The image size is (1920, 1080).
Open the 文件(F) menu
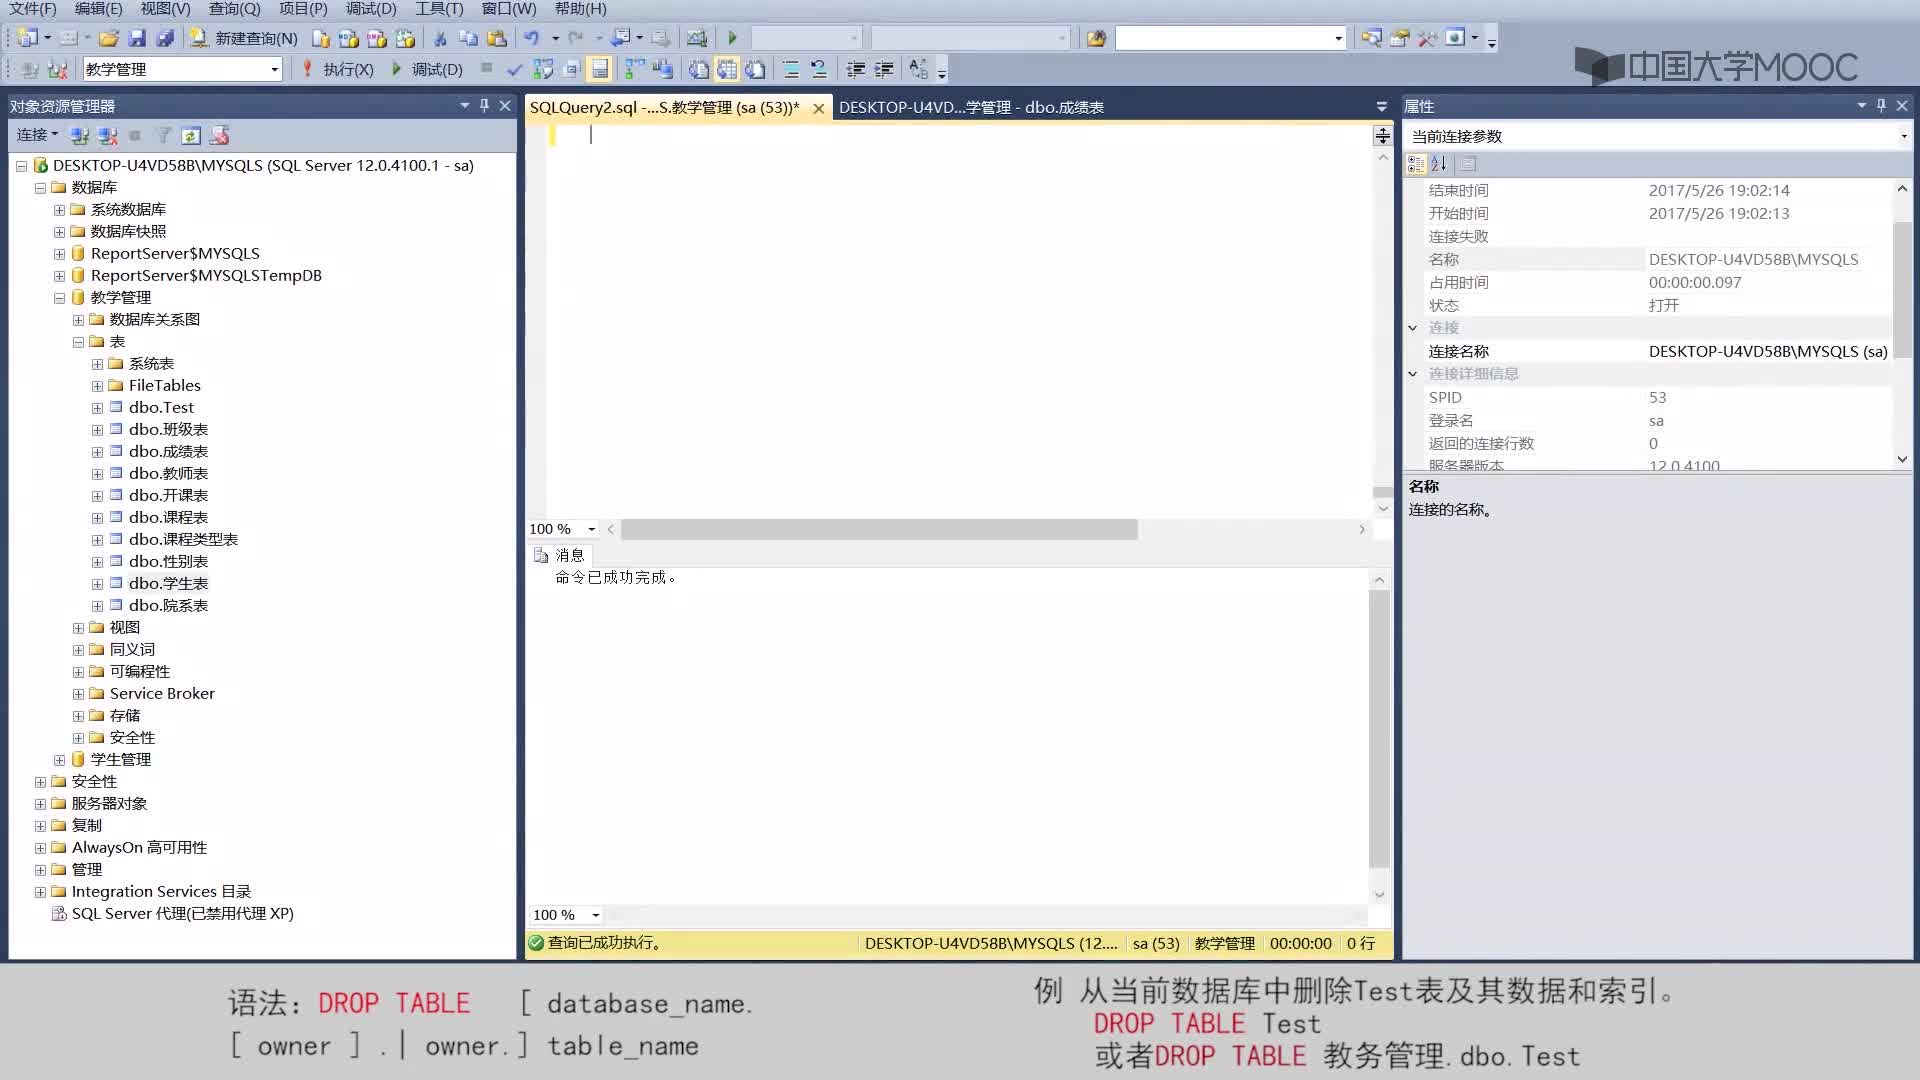click(33, 9)
